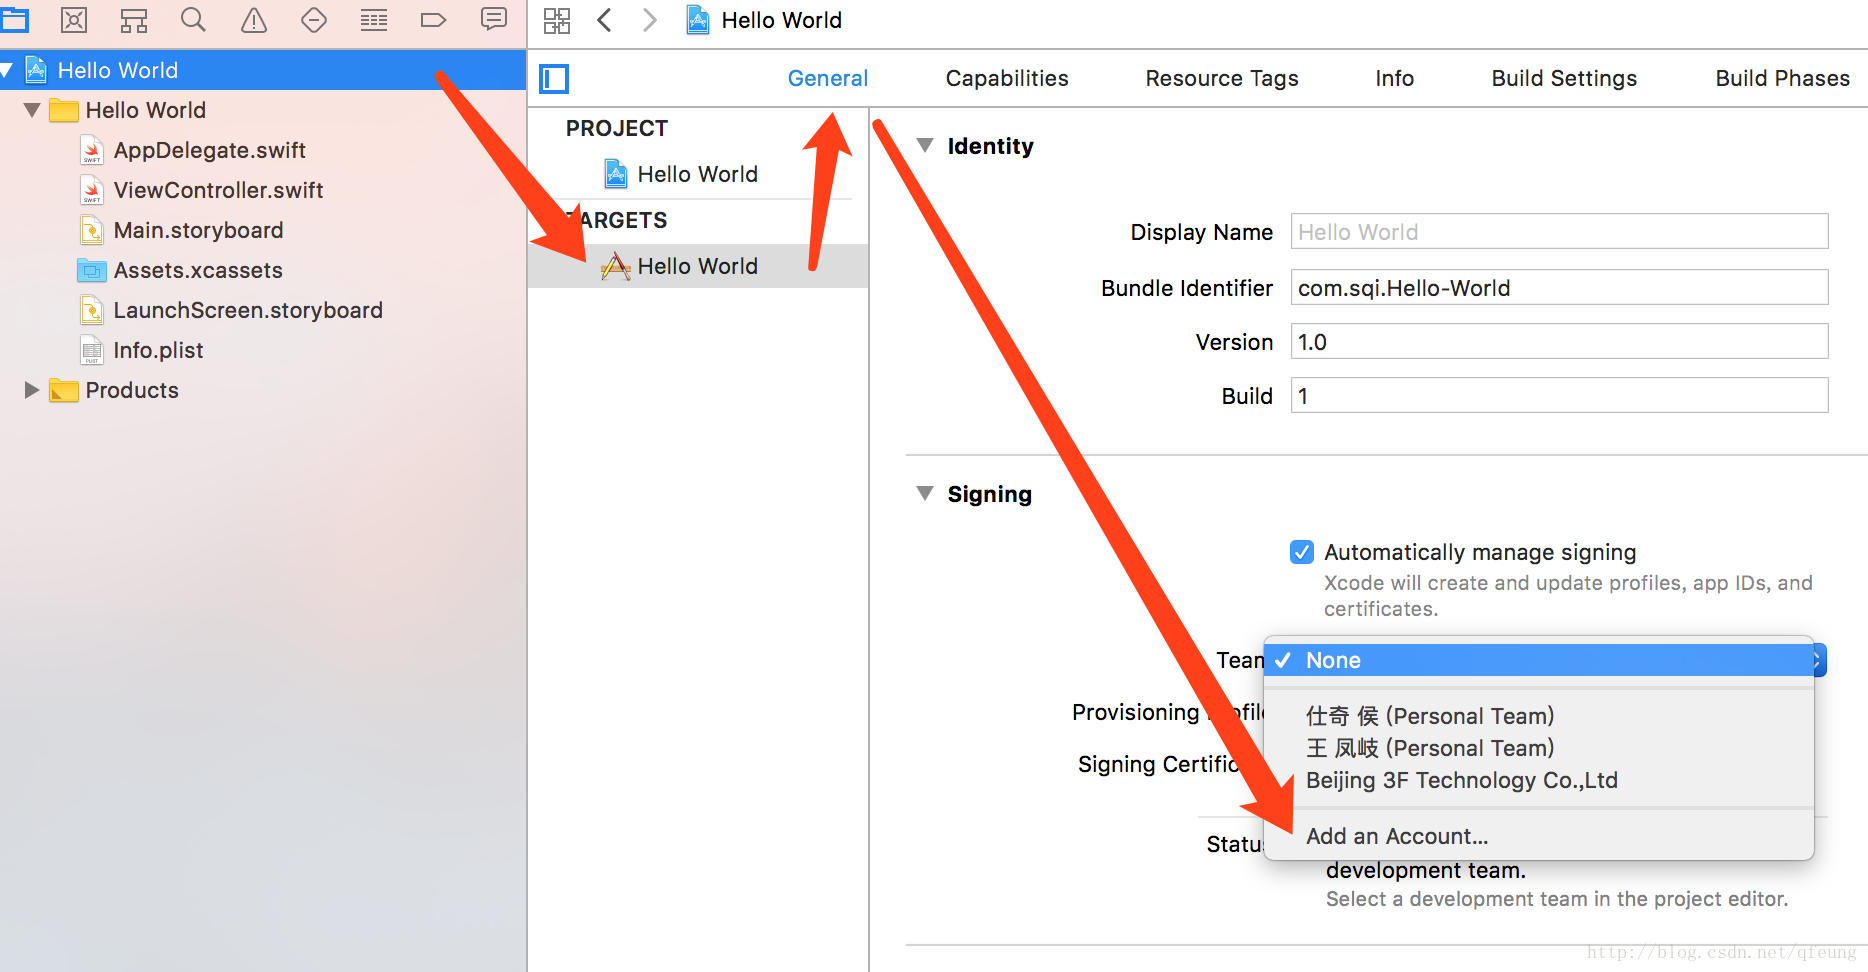Click the Info.plist file icon
Screen dimensions: 1868x972
(x=92, y=350)
